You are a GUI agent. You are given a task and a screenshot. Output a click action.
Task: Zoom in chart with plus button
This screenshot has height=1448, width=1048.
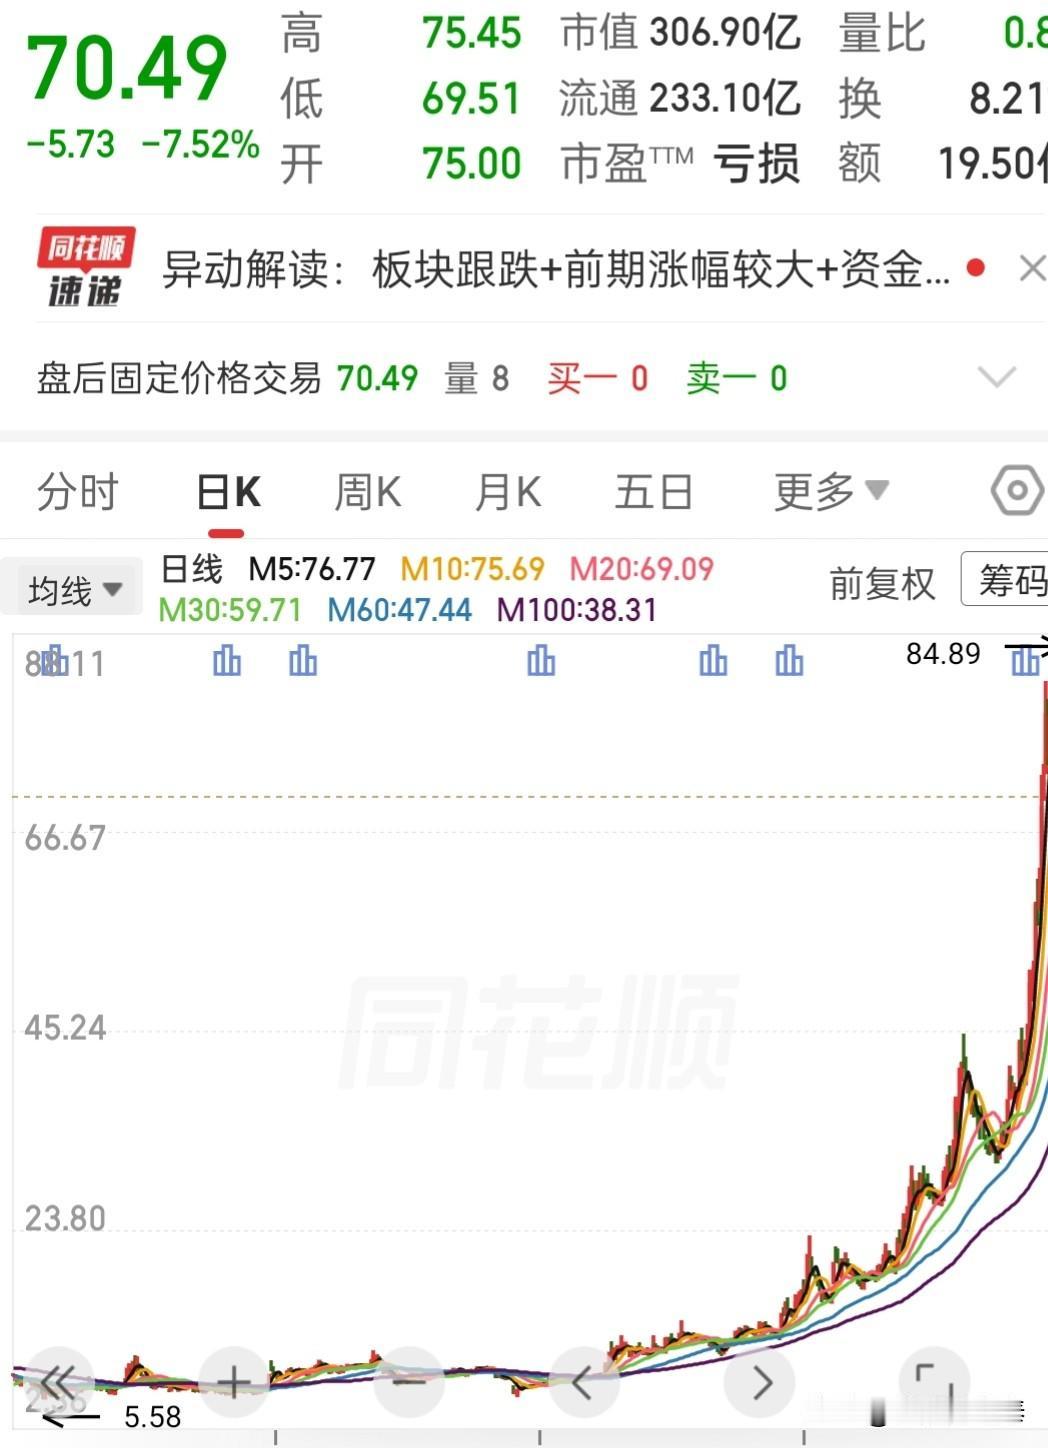point(233,1382)
